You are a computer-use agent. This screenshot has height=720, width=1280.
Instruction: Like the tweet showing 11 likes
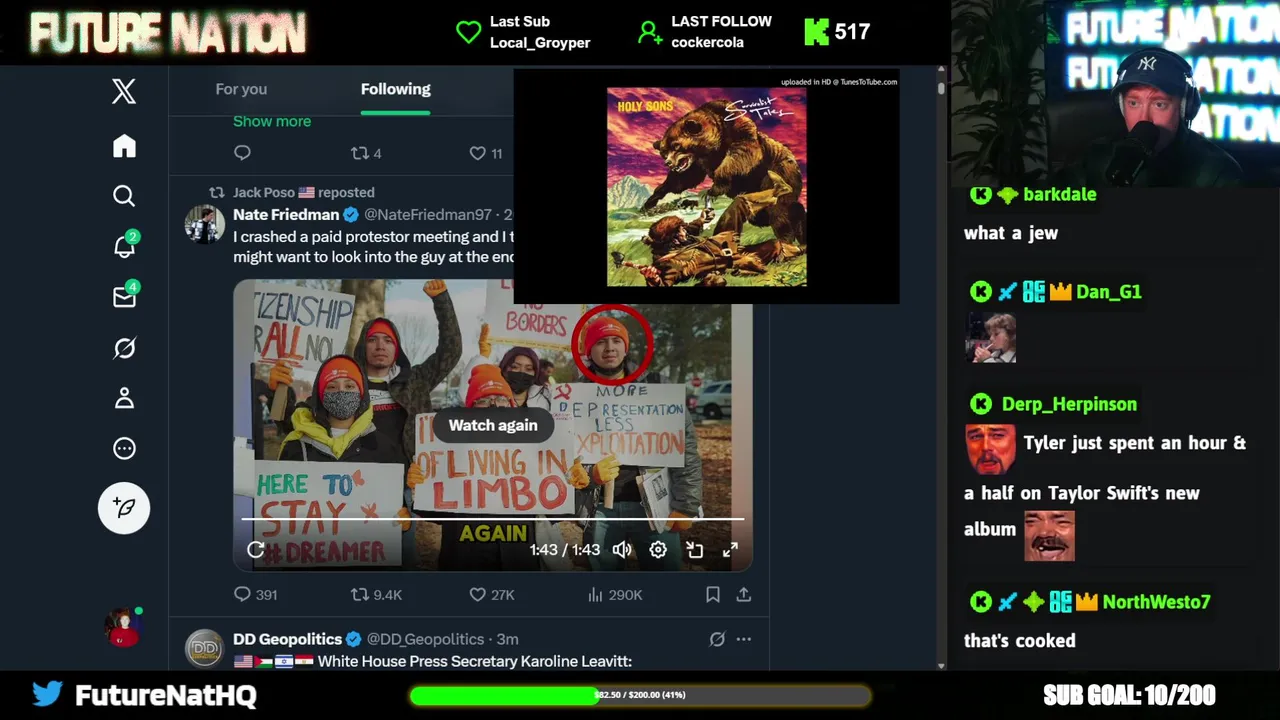pyautogui.click(x=486, y=153)
